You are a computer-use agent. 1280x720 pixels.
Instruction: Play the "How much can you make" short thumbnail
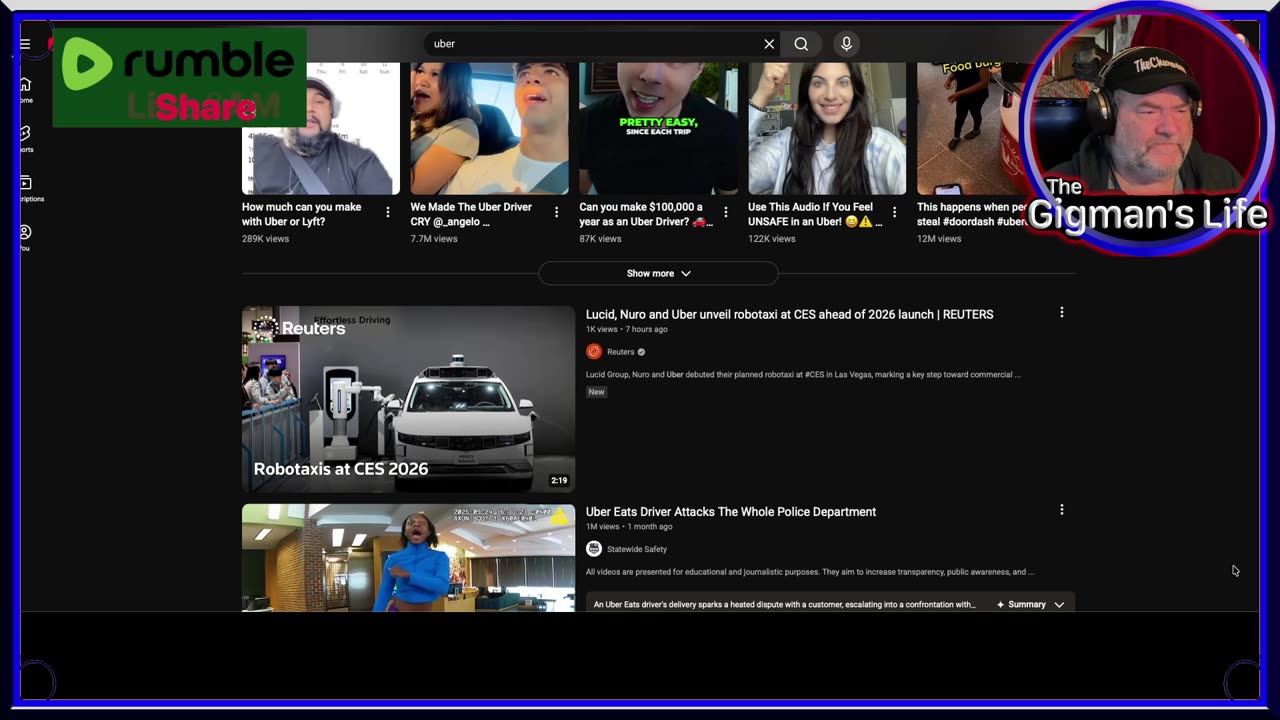[321, 128]
